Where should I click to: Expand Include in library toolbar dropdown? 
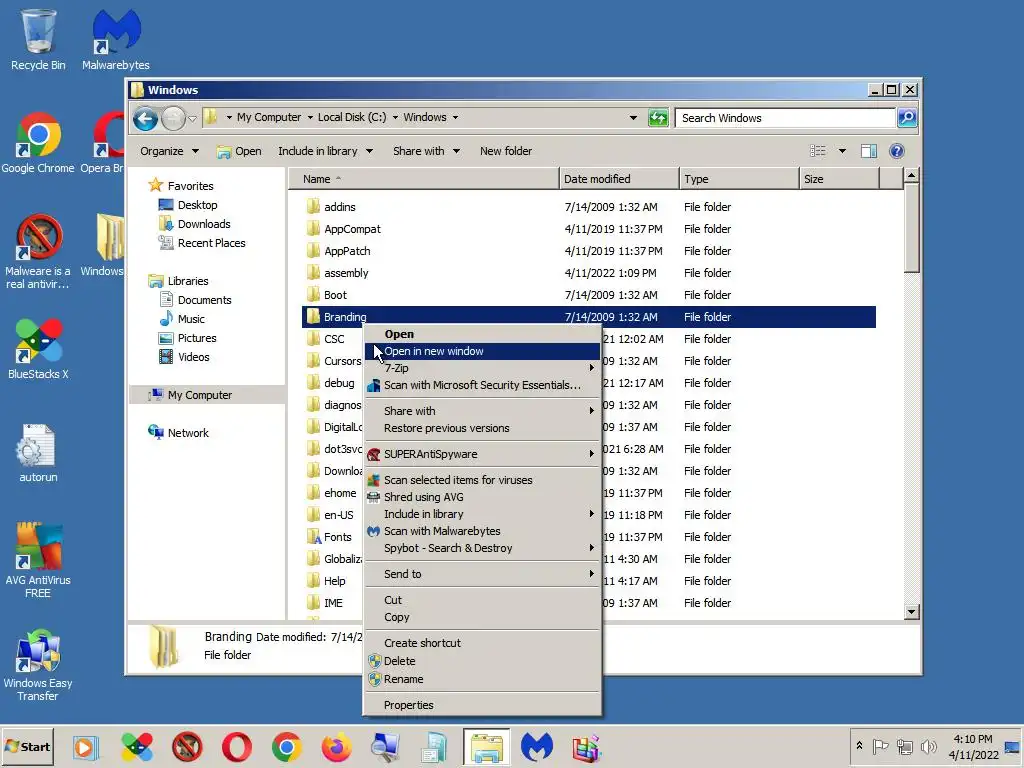pyautogui.click(x=325, y=152)
